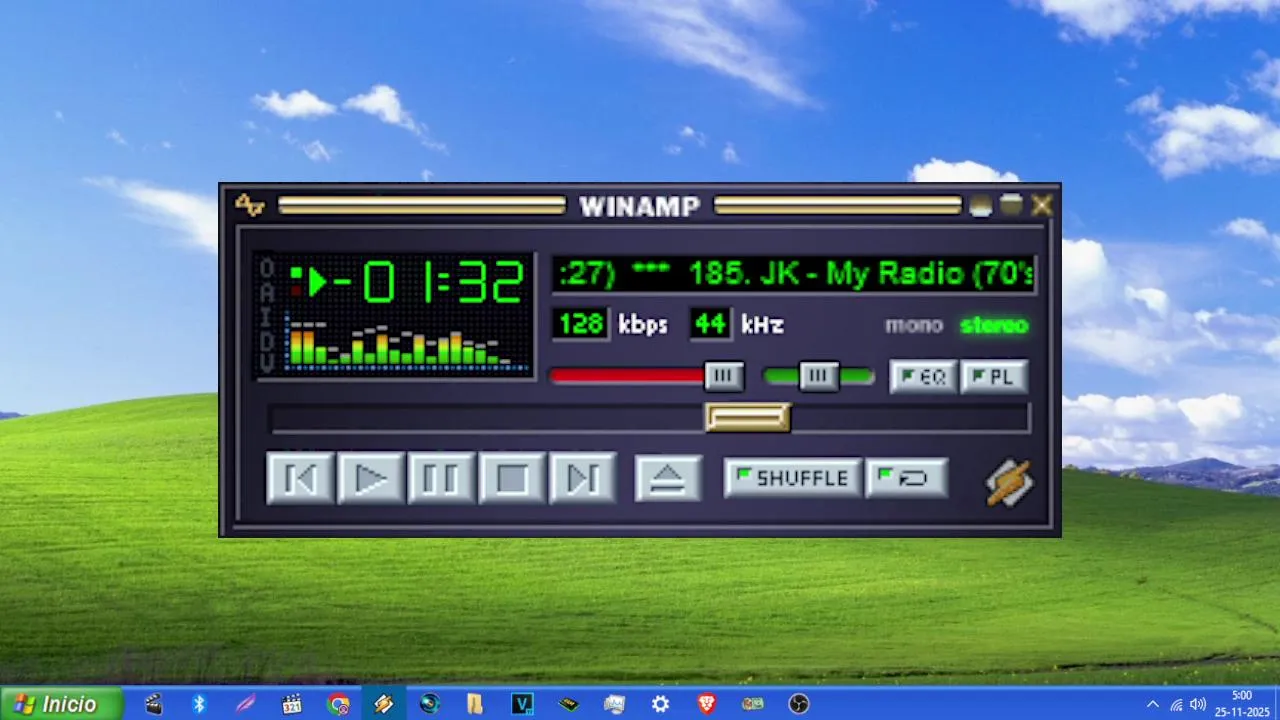Viewport: 1280px width, 720px height.
Task: Toggle Shuffle mode
Action: (x=792, y=478)
